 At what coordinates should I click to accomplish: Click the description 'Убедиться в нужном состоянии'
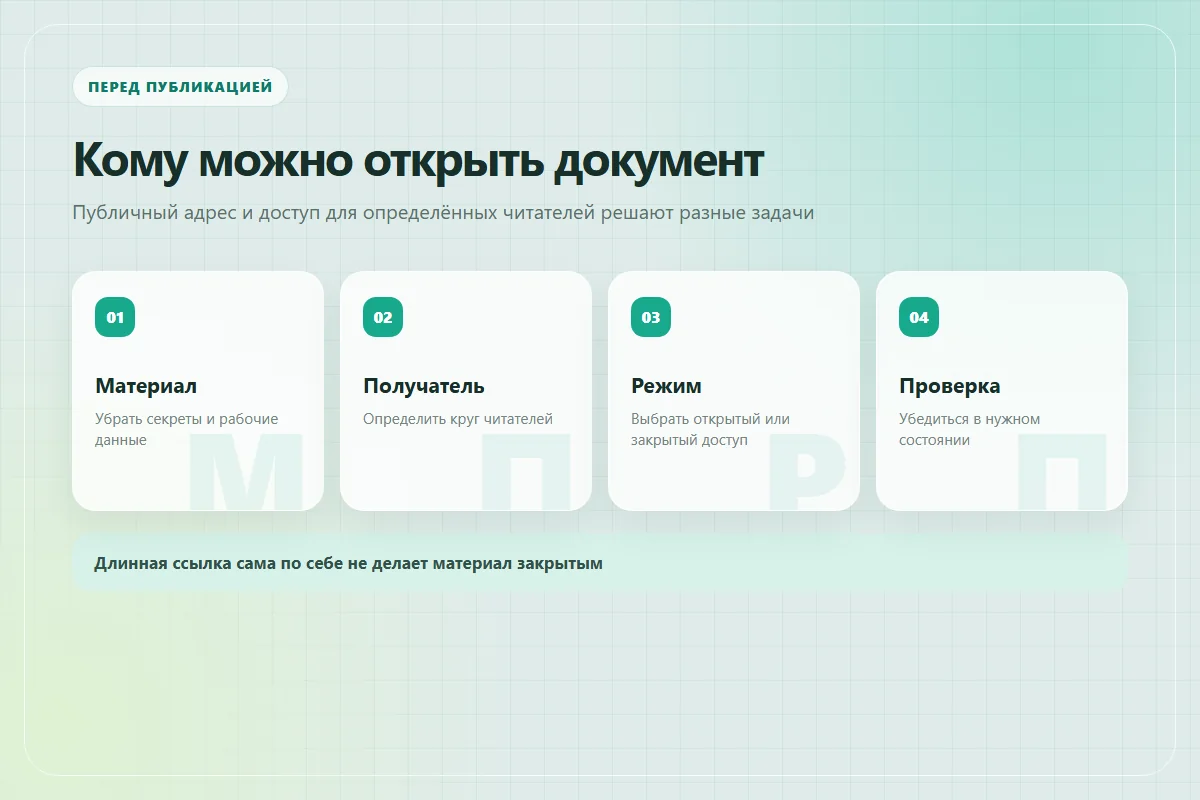[970, 430]
